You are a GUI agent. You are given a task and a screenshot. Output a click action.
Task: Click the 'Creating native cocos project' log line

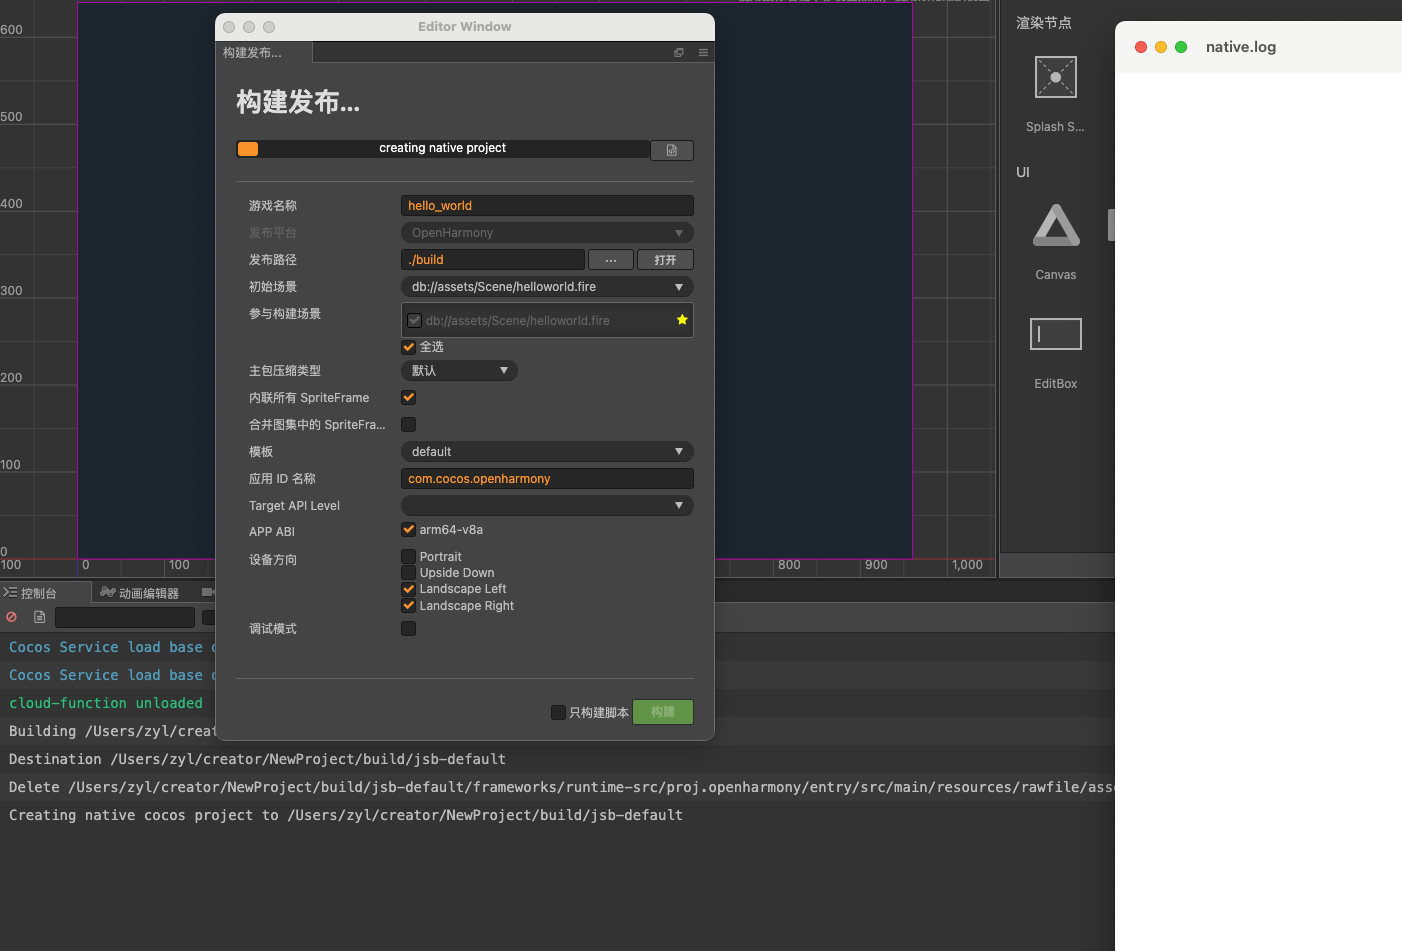click(x=346, y=815)
